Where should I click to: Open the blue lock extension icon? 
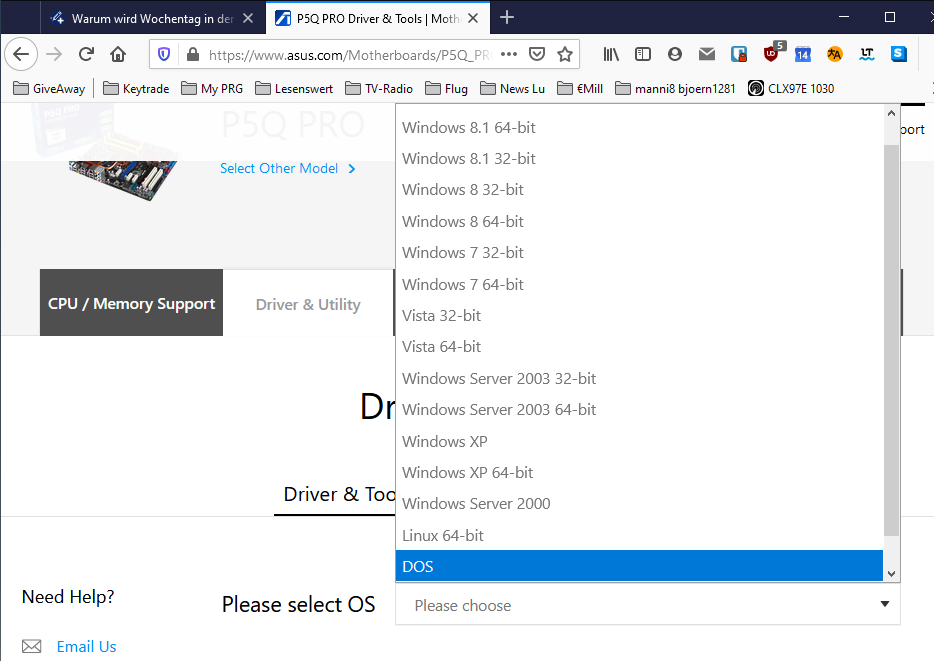[x=739, y=54]
